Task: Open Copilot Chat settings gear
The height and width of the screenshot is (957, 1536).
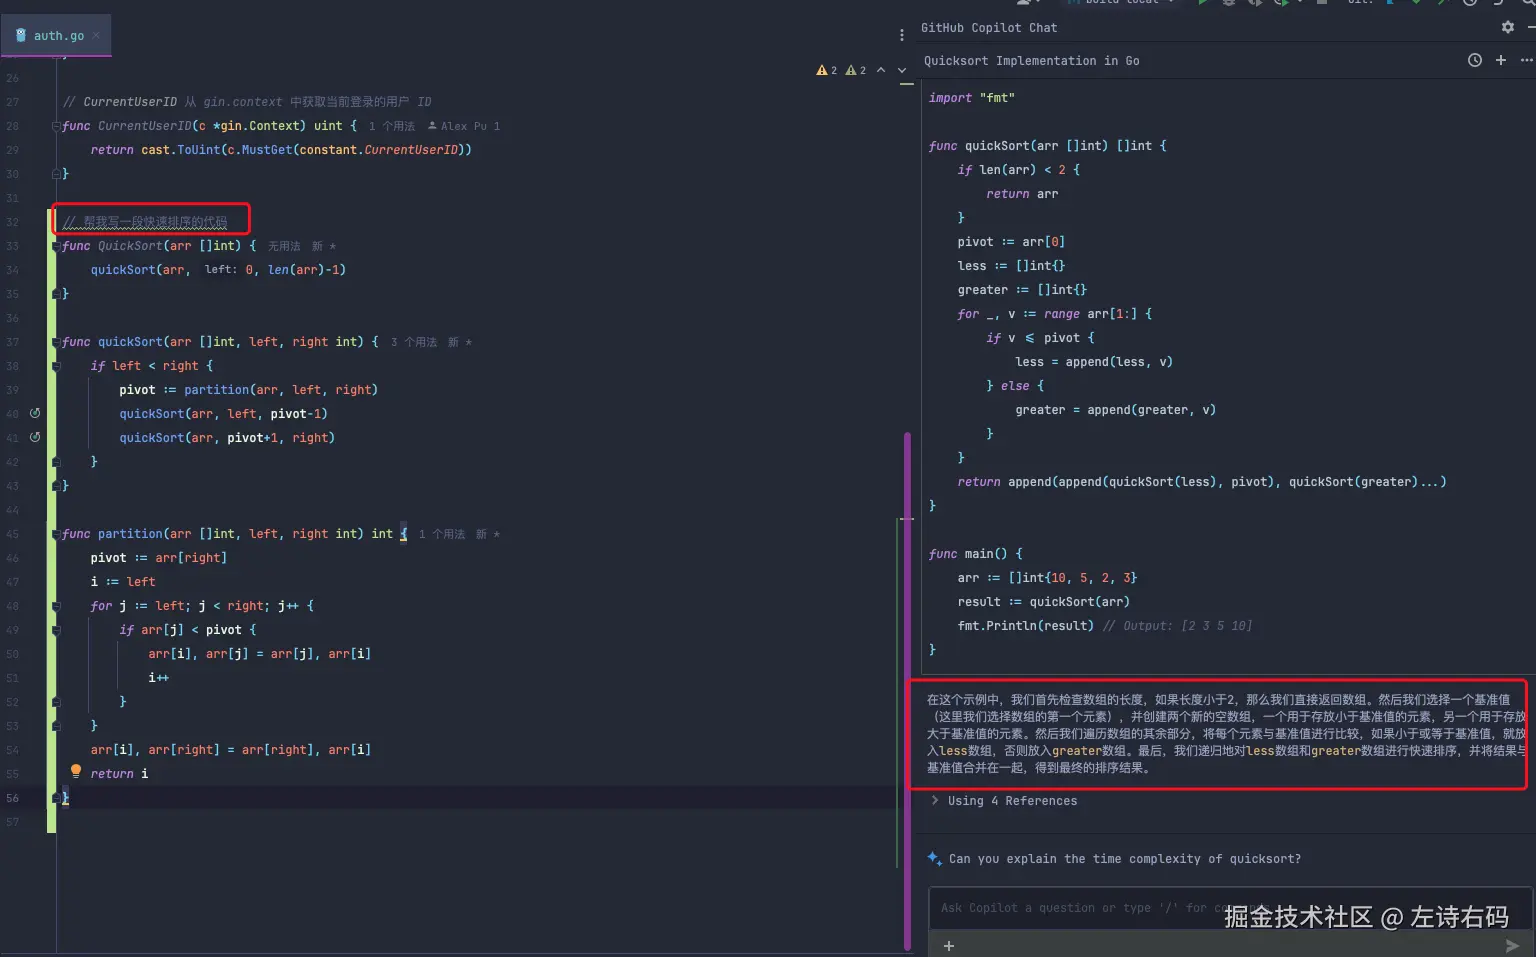Action: [x=1507, y=28]
